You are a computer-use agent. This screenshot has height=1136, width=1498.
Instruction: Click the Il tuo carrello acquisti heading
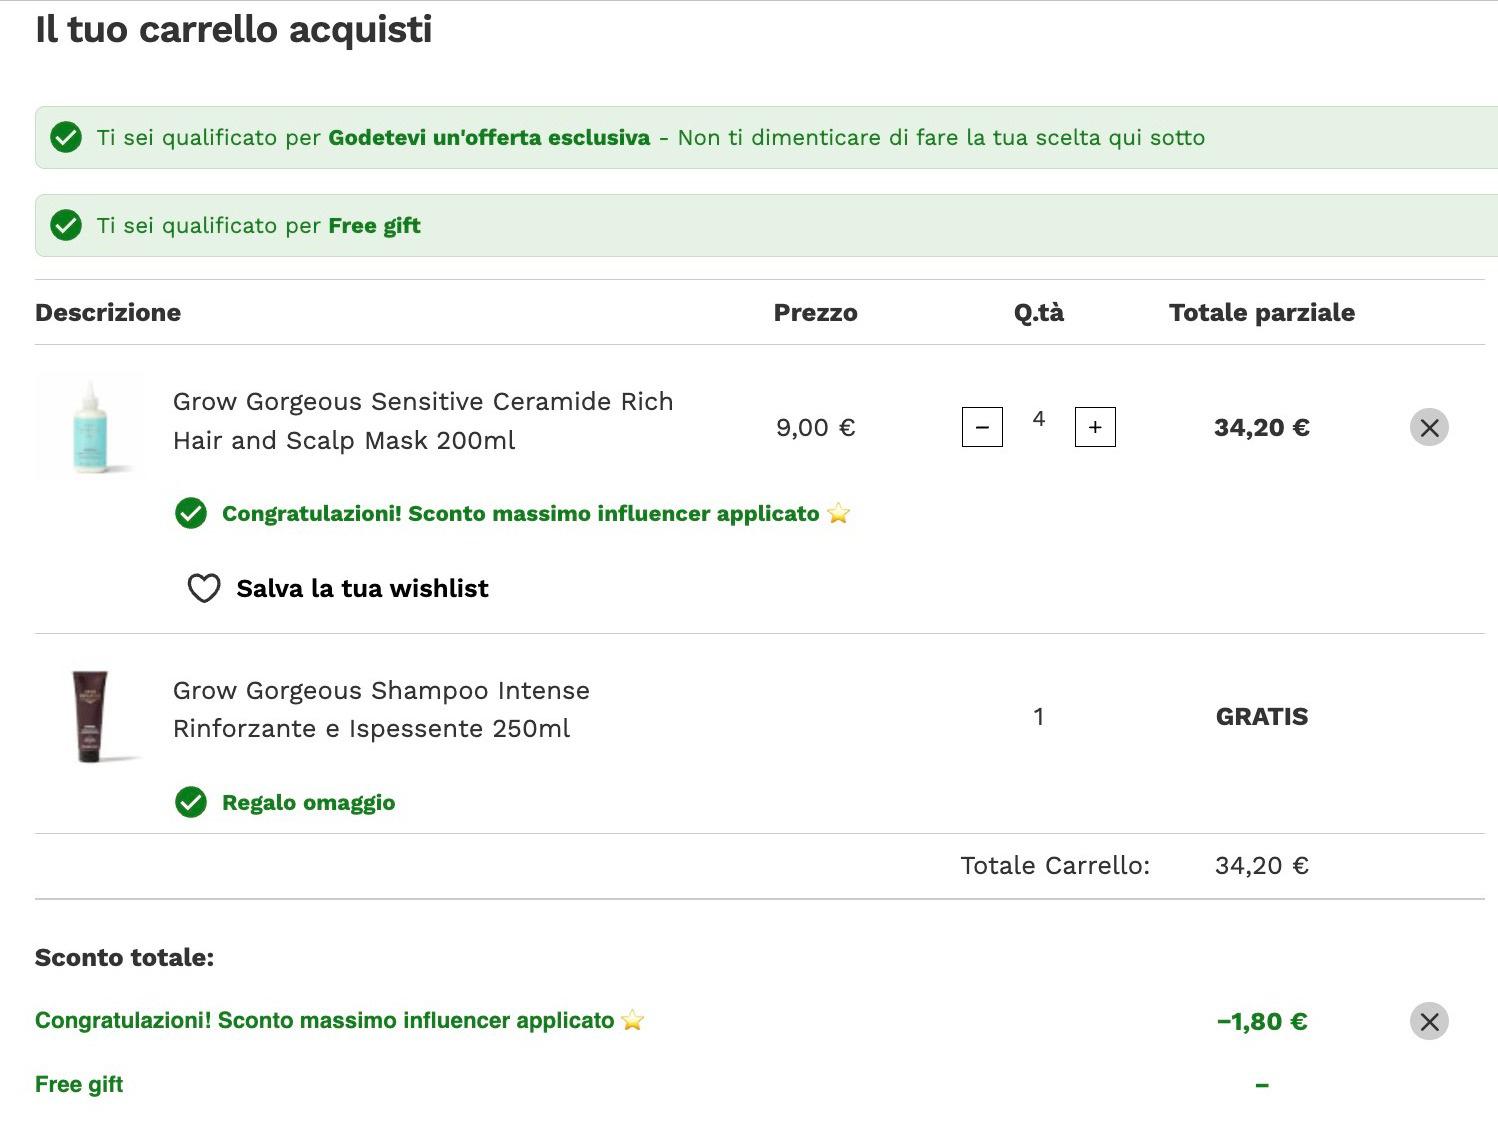click(234, 29)
